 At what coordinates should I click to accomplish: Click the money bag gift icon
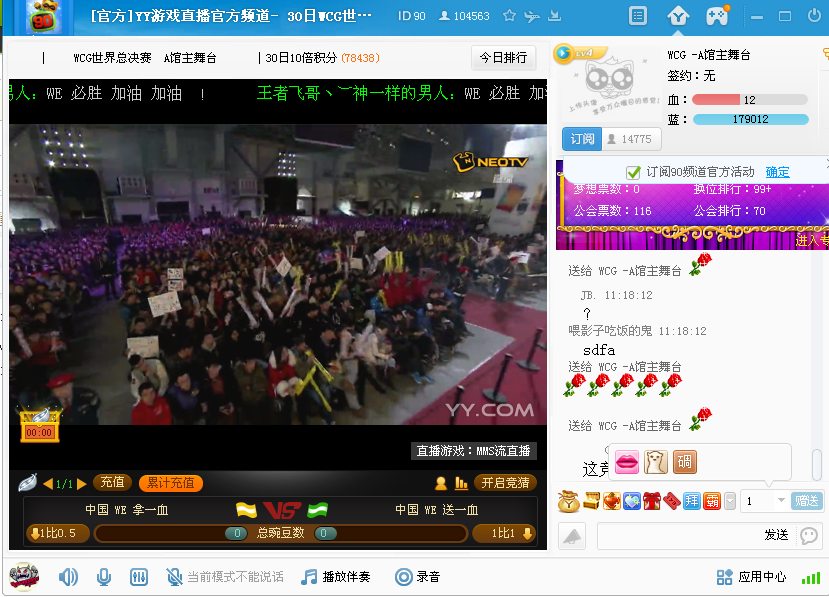click(x=568, y=501)
